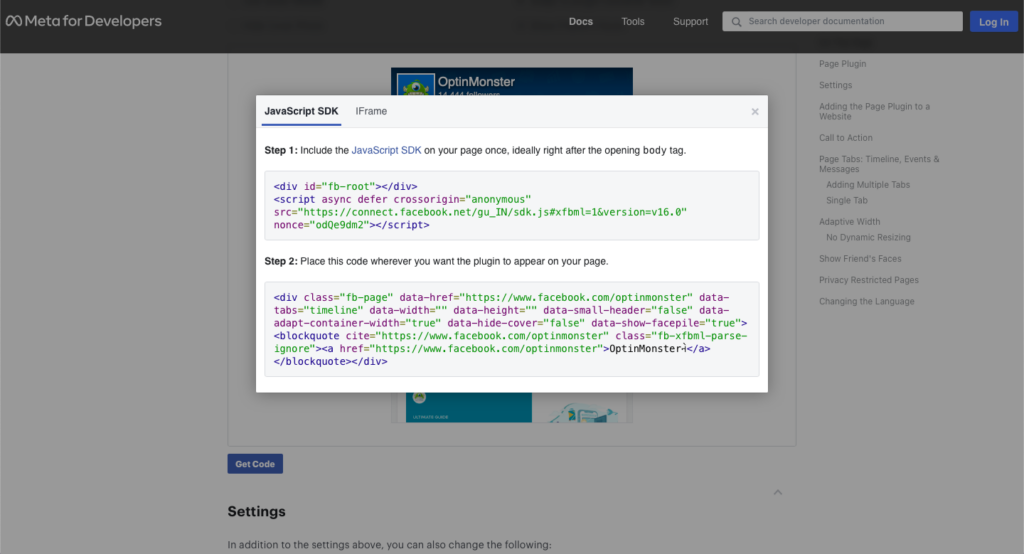
Task: Click the Step 1 fb-root code block
Action: pos(511,205)
